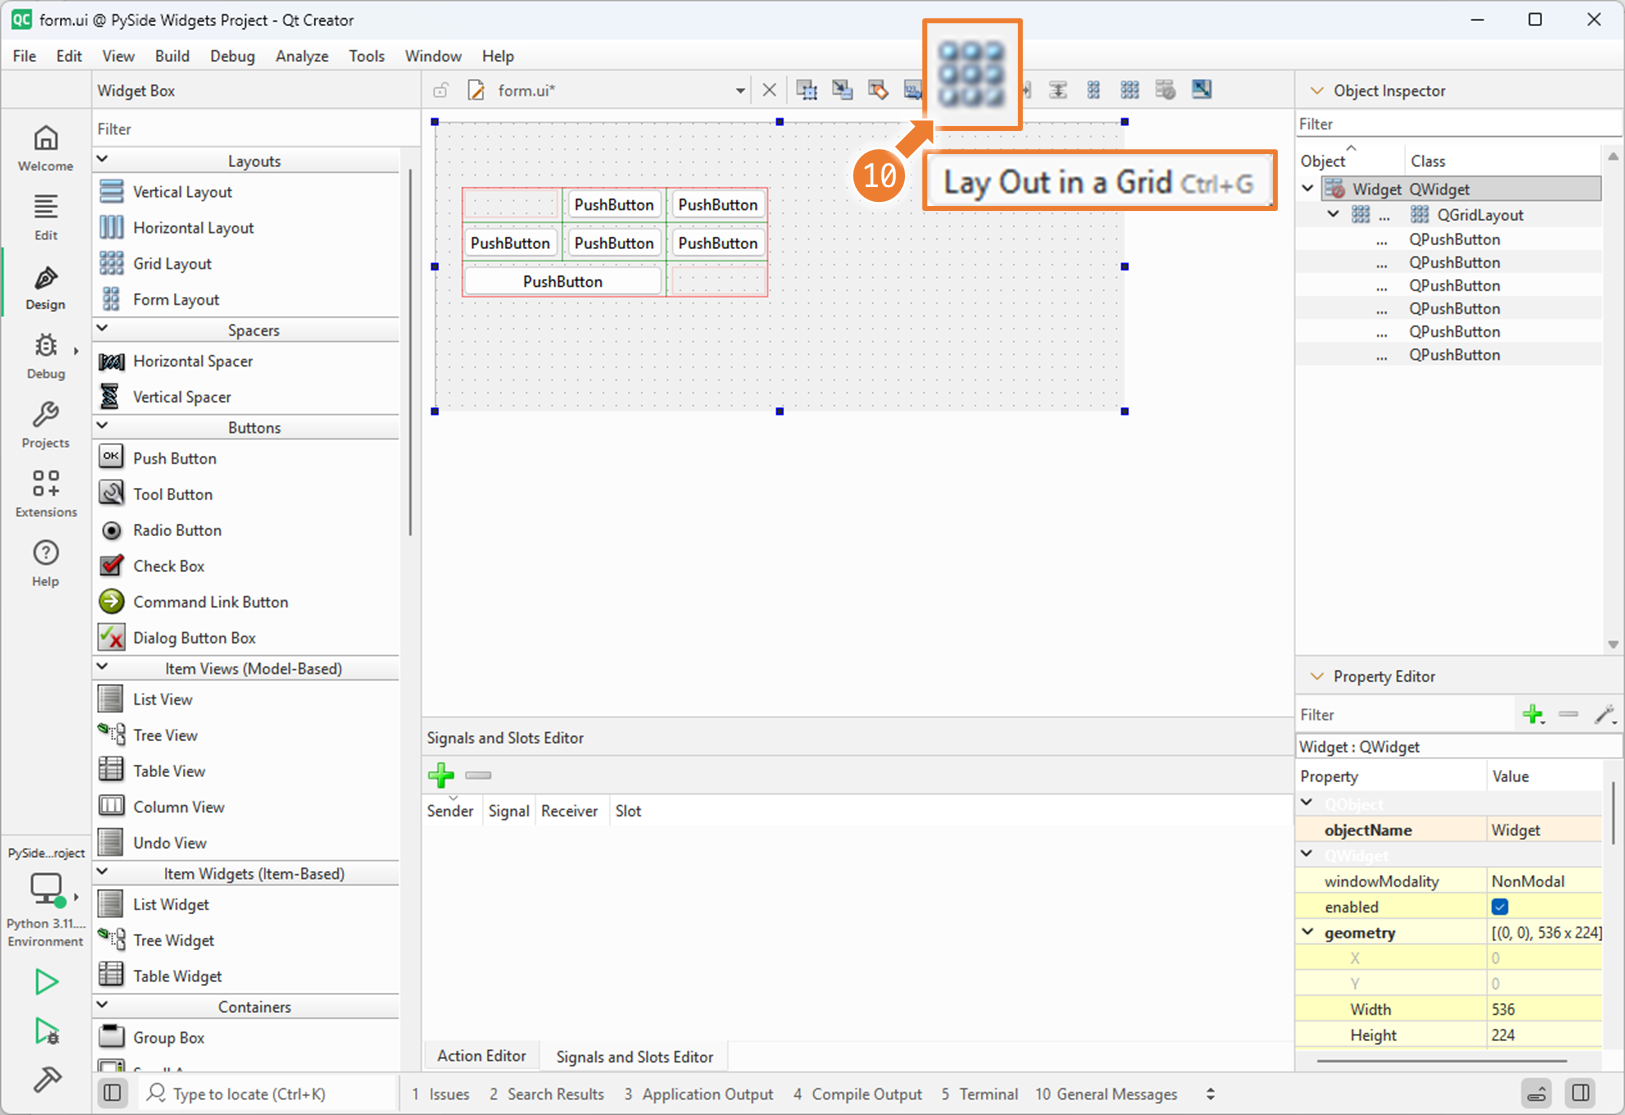Select the Grid Layout widget in Widget Box
This screenshot has height=1115, width=1625.
pos(172,264)
